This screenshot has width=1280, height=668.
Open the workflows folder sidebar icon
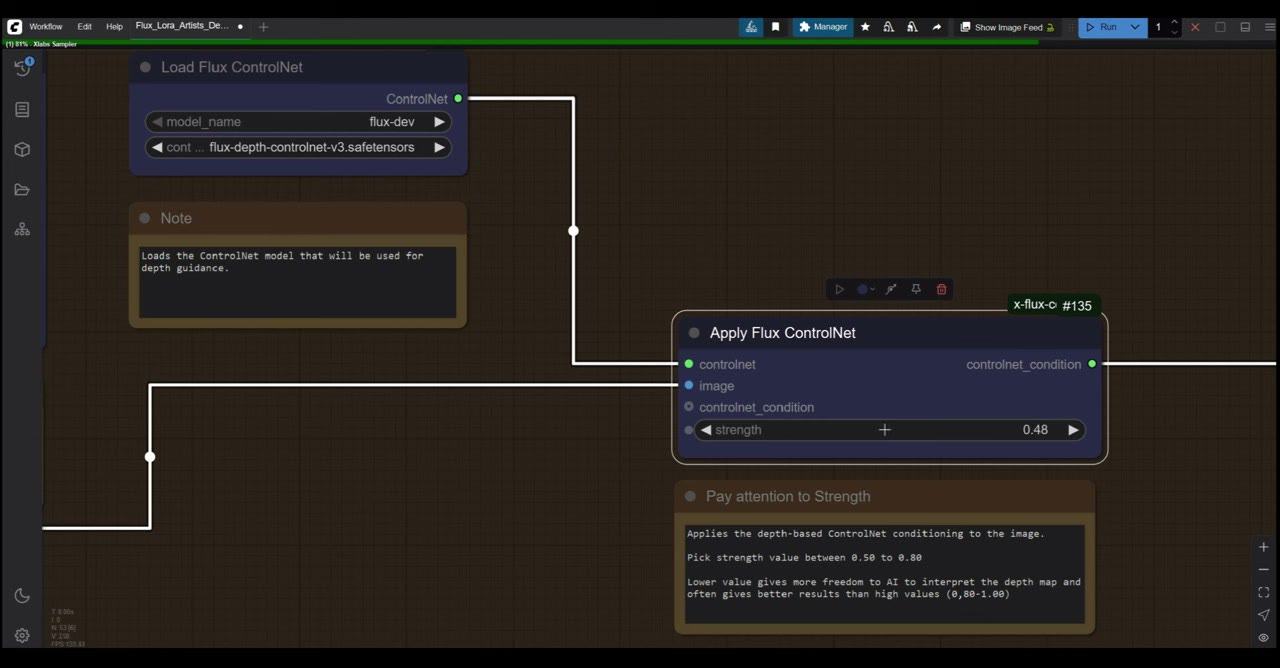22,190
